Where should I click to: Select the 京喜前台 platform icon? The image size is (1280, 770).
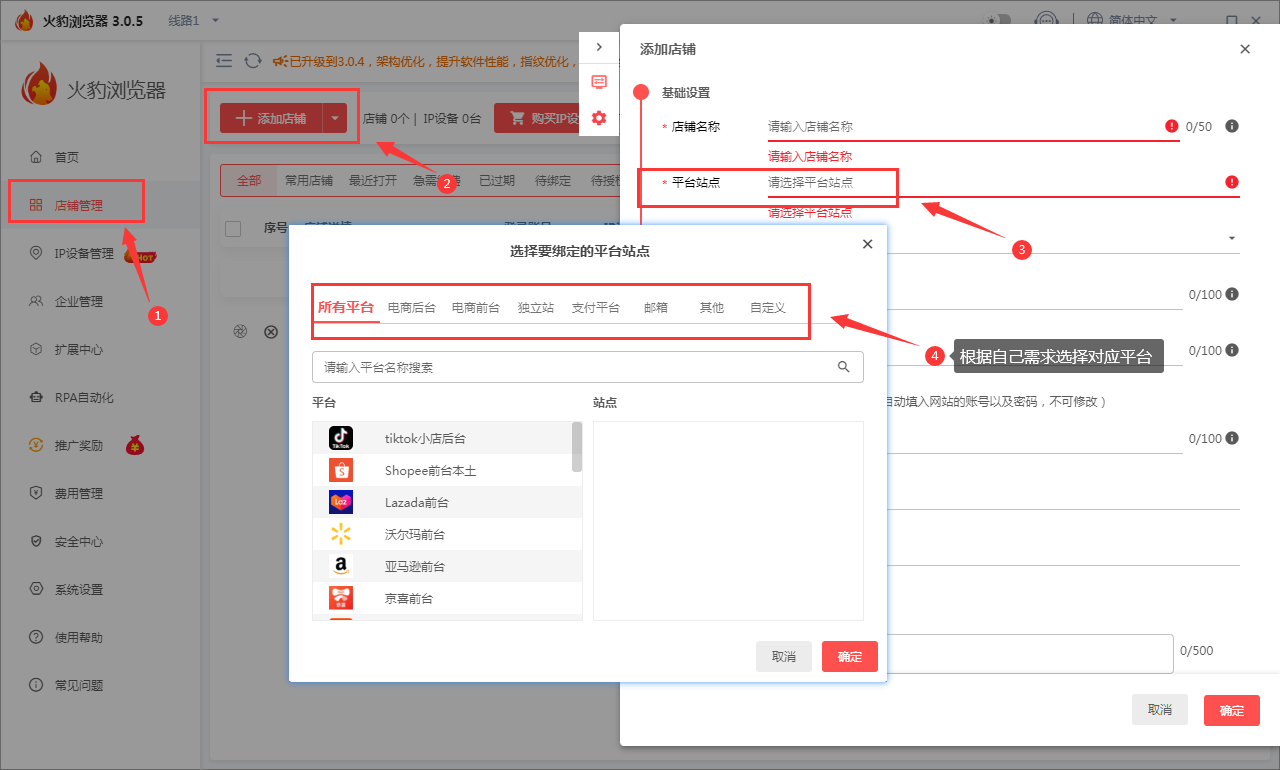pyautogui.click(x=341, y=598)
